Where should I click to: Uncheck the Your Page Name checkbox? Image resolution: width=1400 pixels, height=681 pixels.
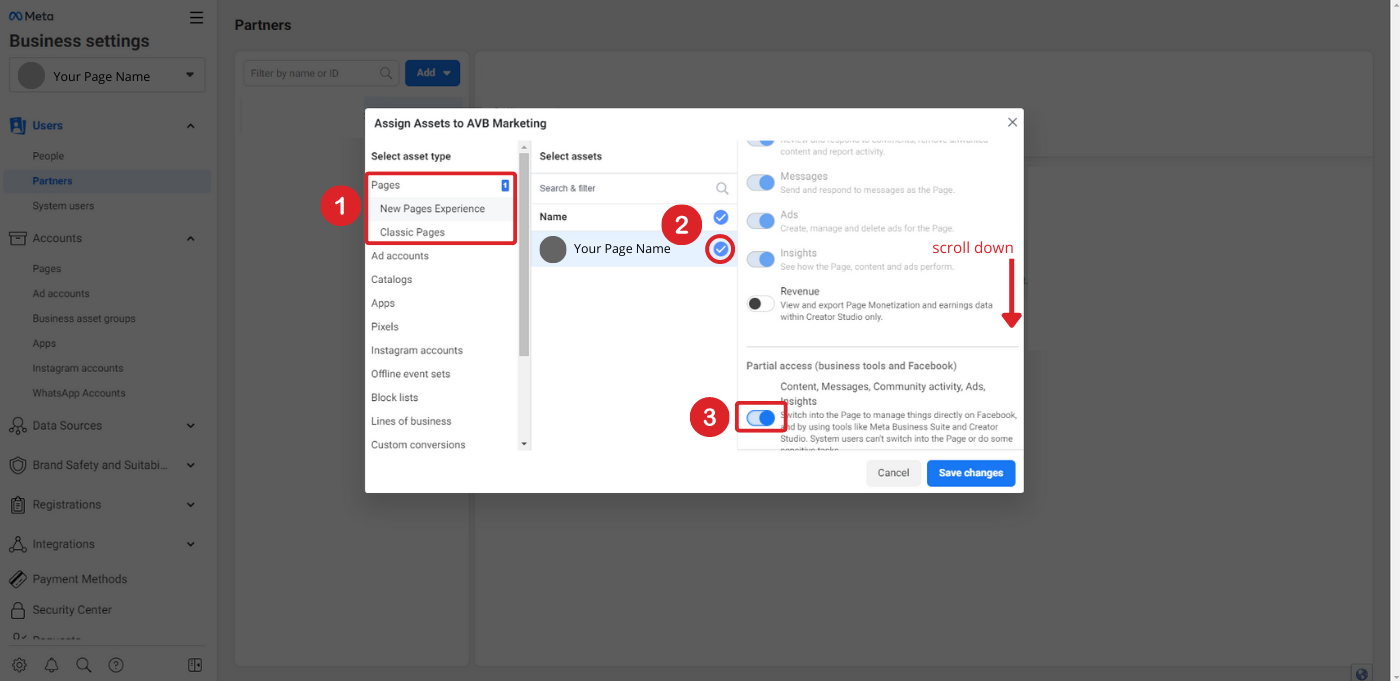coord(720,249)
